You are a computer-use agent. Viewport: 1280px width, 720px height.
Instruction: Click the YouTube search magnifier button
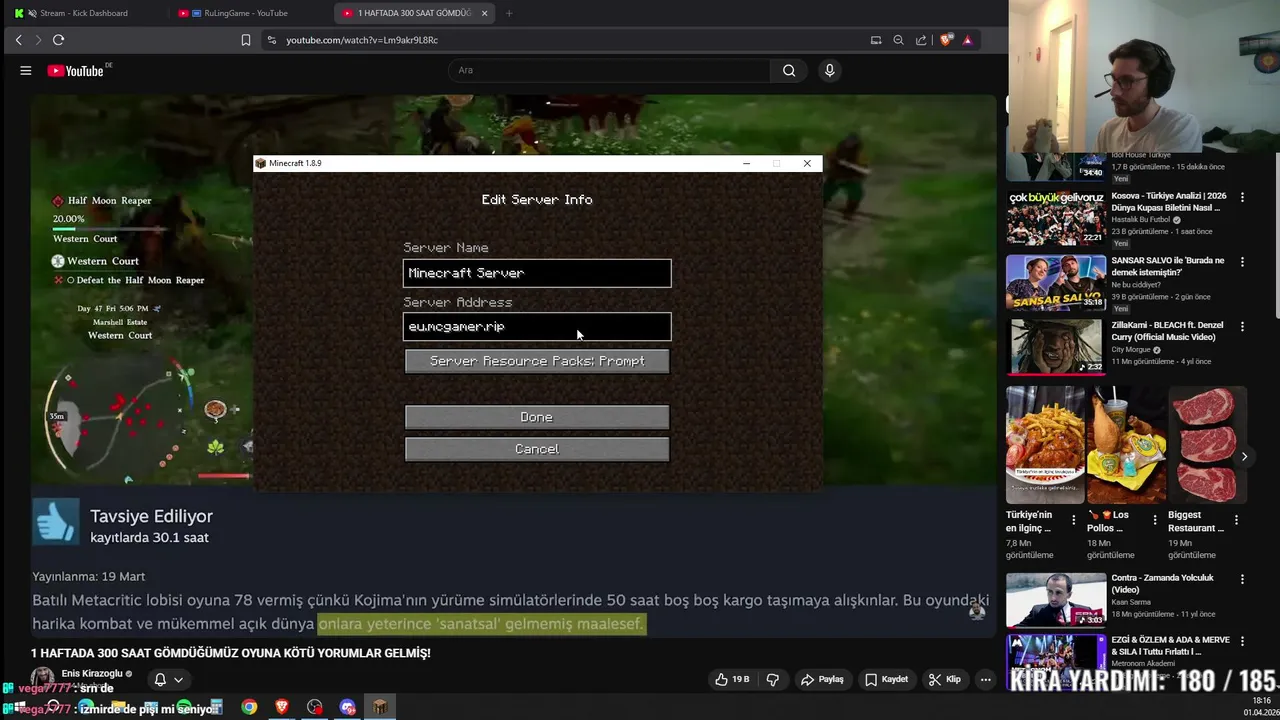[789, 71]
